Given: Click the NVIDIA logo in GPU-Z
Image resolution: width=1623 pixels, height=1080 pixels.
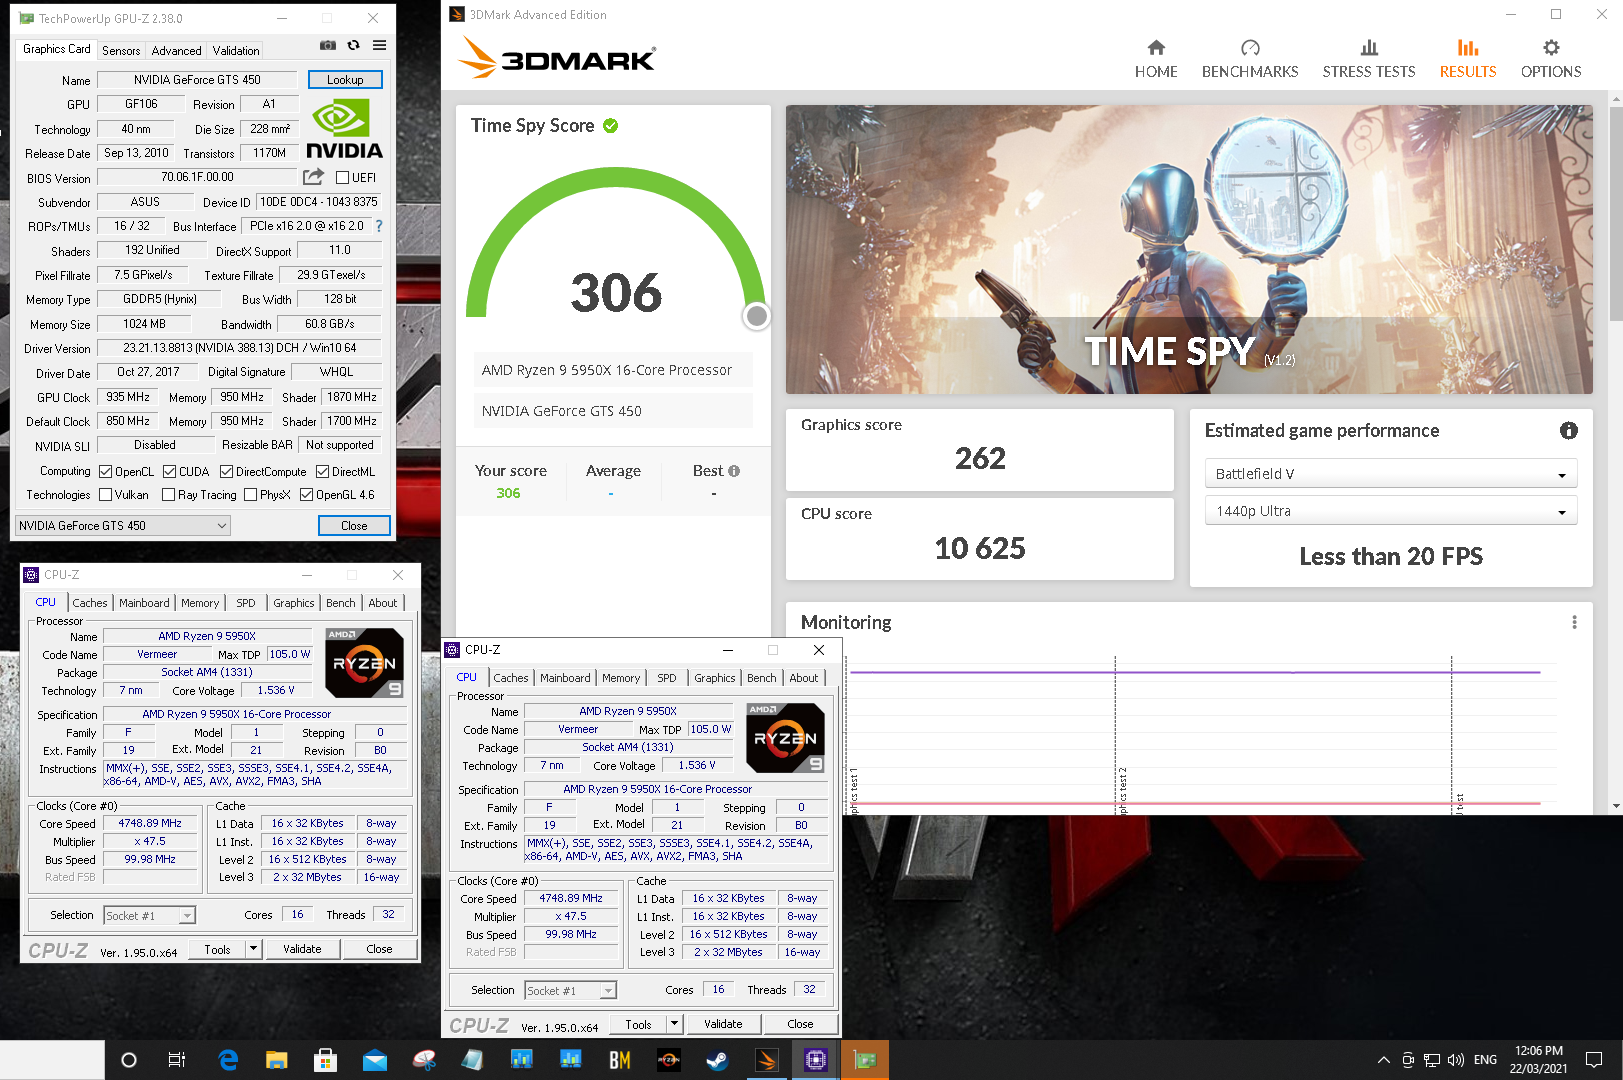Looking at the screenshot, I should (344, 130).
